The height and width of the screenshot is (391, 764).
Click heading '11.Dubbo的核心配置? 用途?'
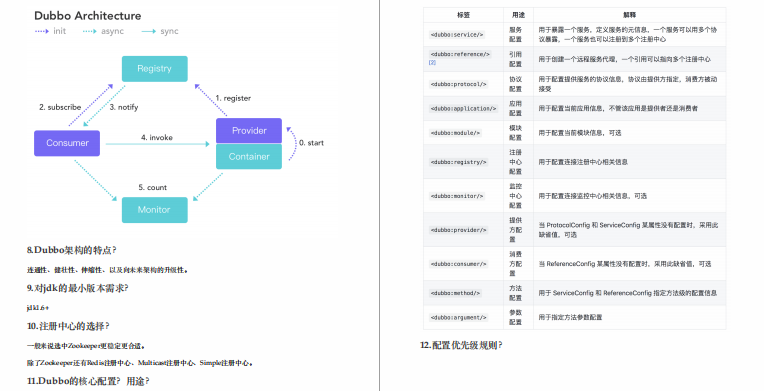[x=88, y=381]
